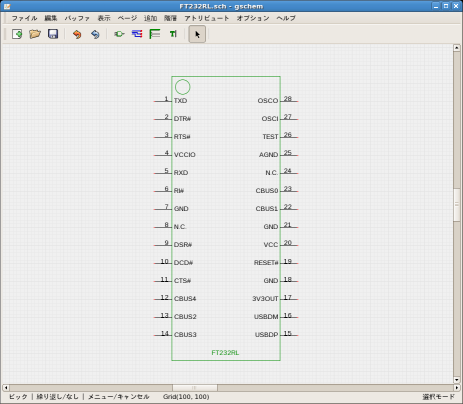Select the RESET# pin label
463x404 pixels.
coord(266,263)
